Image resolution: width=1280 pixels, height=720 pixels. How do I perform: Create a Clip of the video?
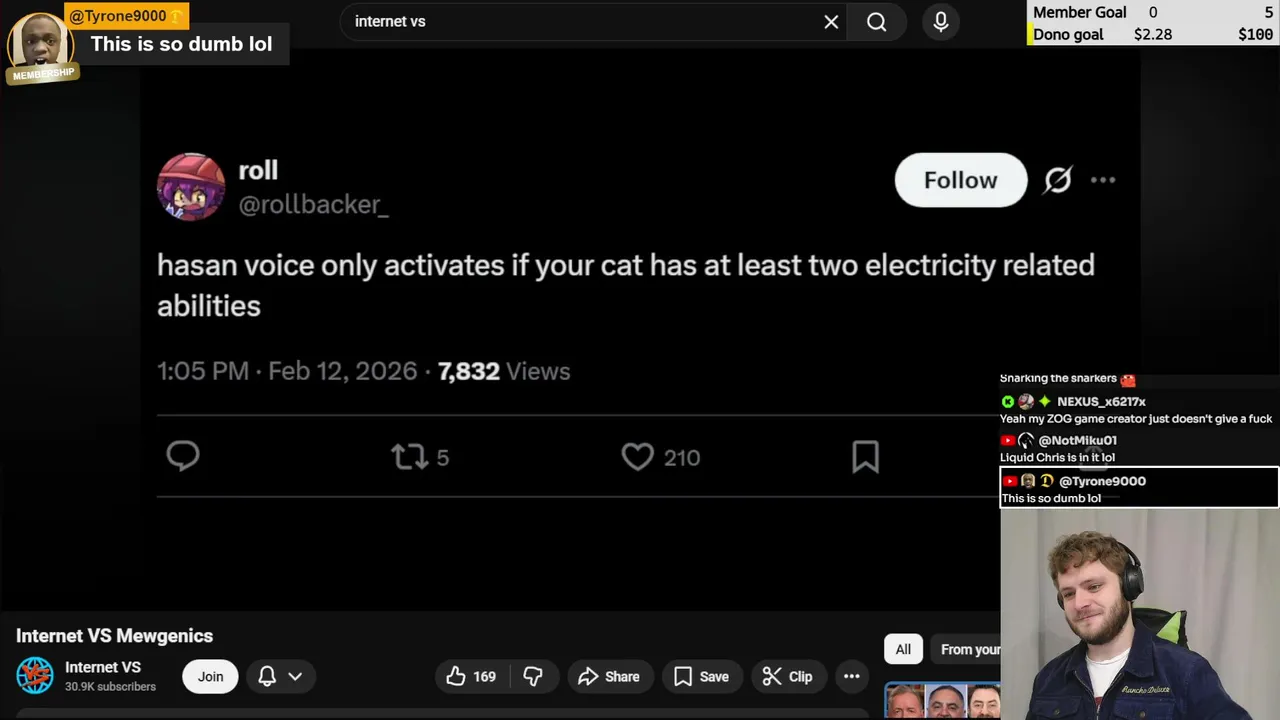(788, 677)
